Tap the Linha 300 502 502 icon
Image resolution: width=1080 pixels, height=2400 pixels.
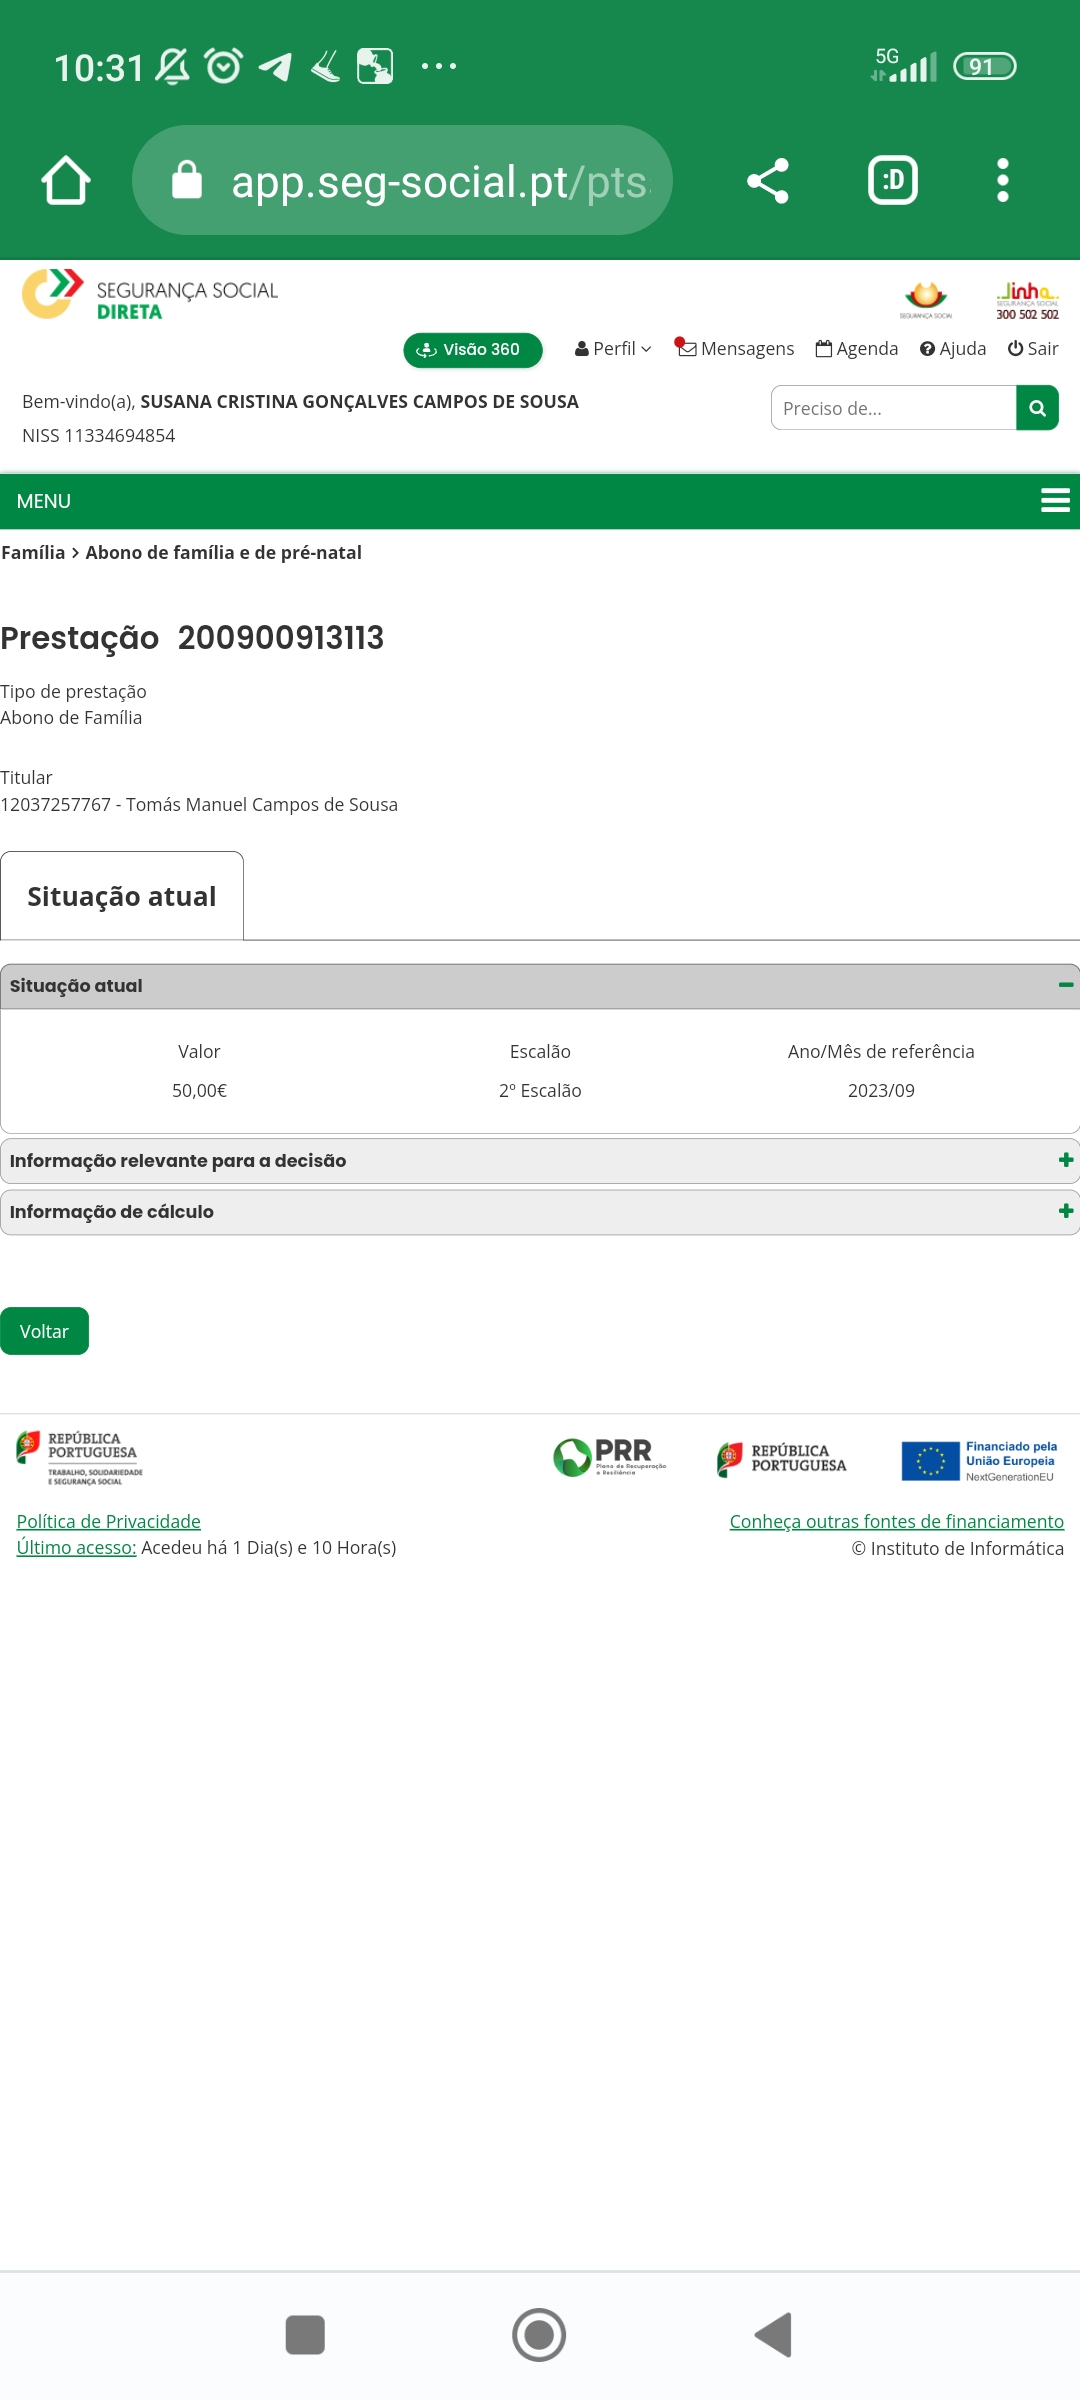1027,300
